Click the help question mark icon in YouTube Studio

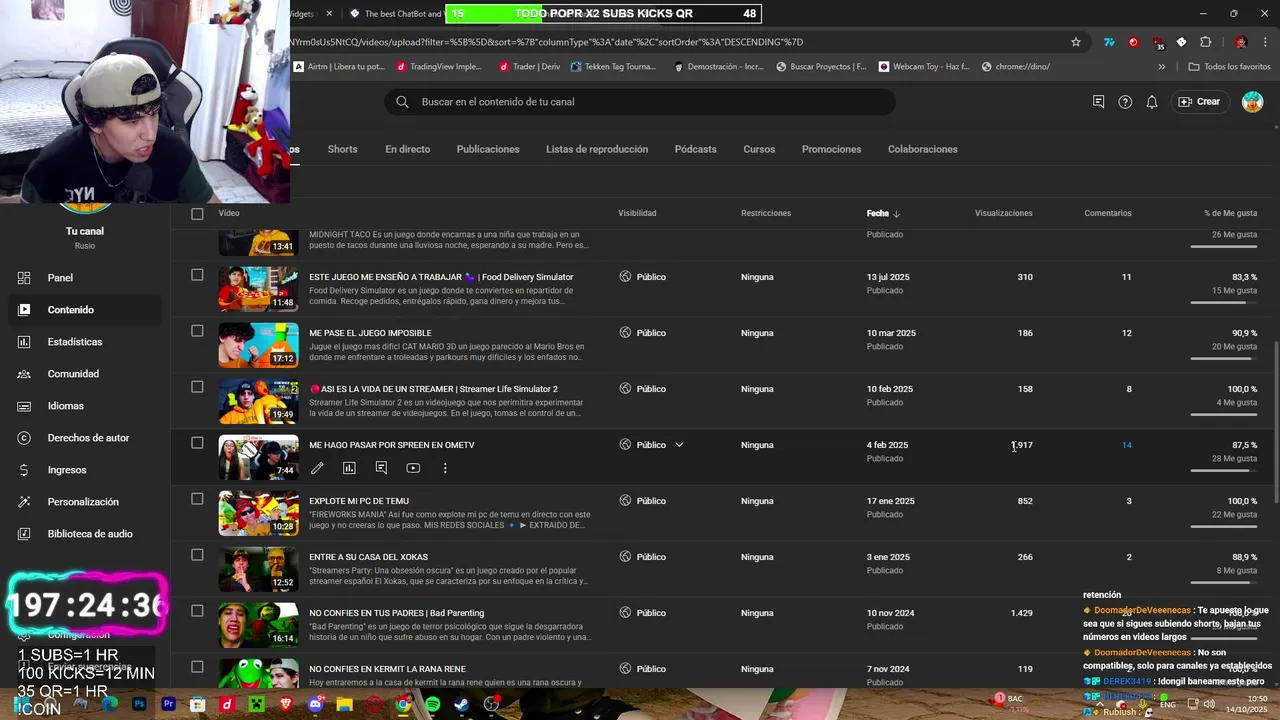coord(1125,102)
